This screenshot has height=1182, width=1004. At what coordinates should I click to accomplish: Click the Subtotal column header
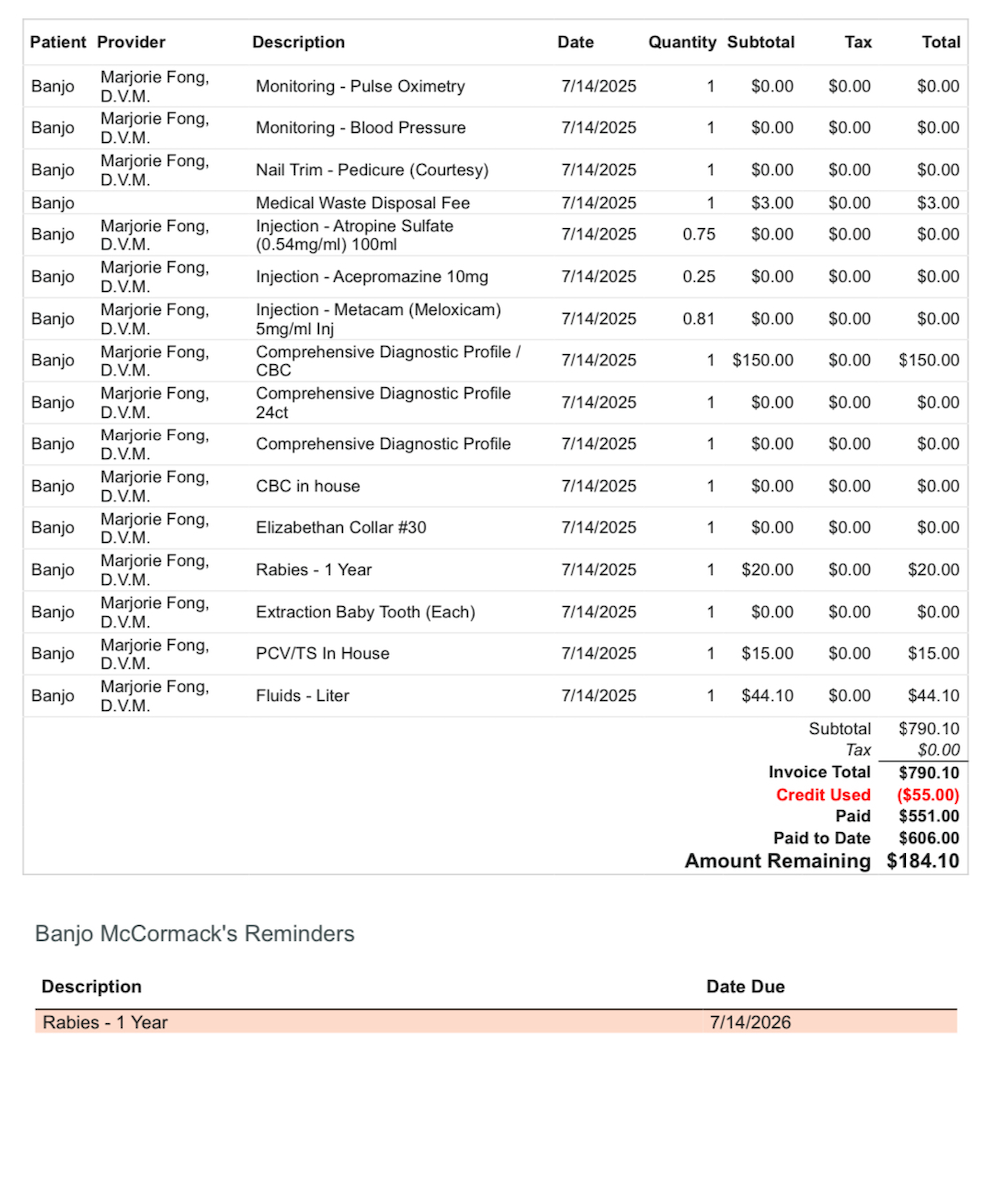(x=761, y=42)
